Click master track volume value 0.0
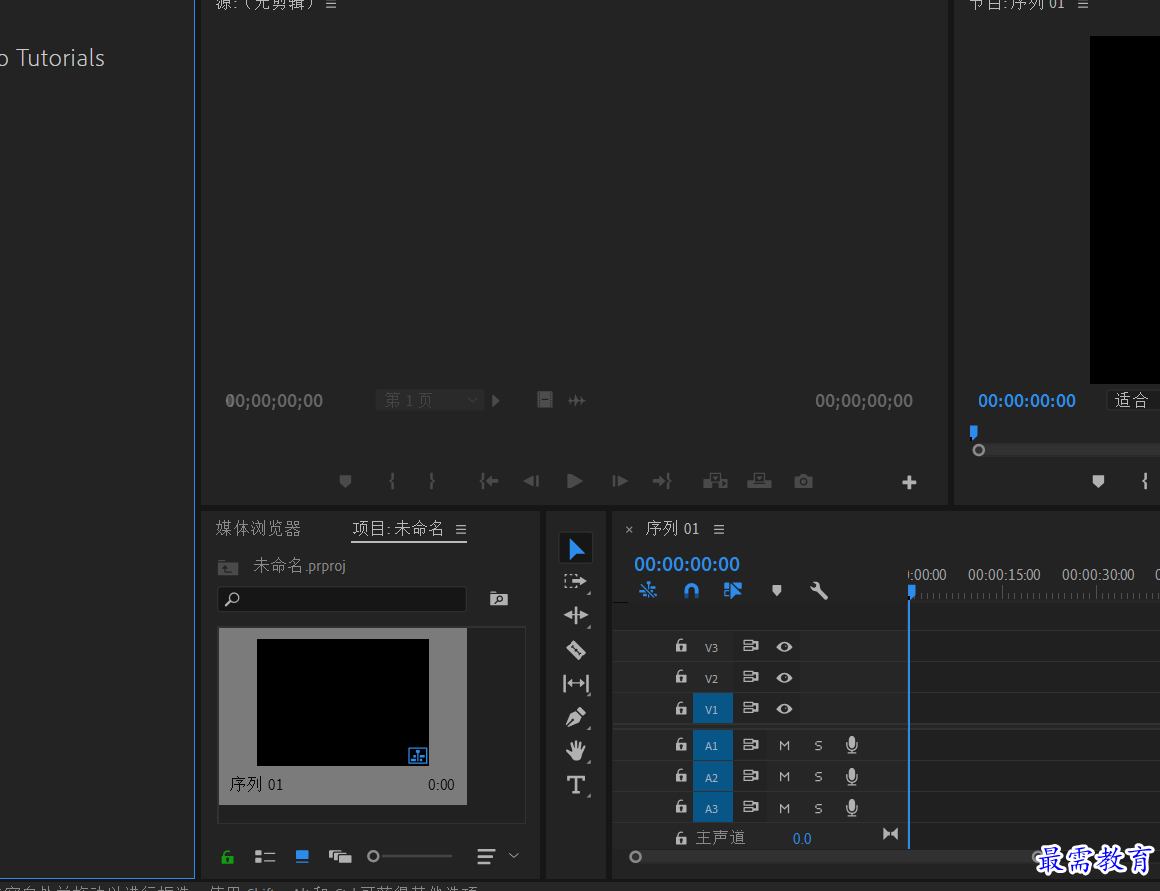 [802, 838]
